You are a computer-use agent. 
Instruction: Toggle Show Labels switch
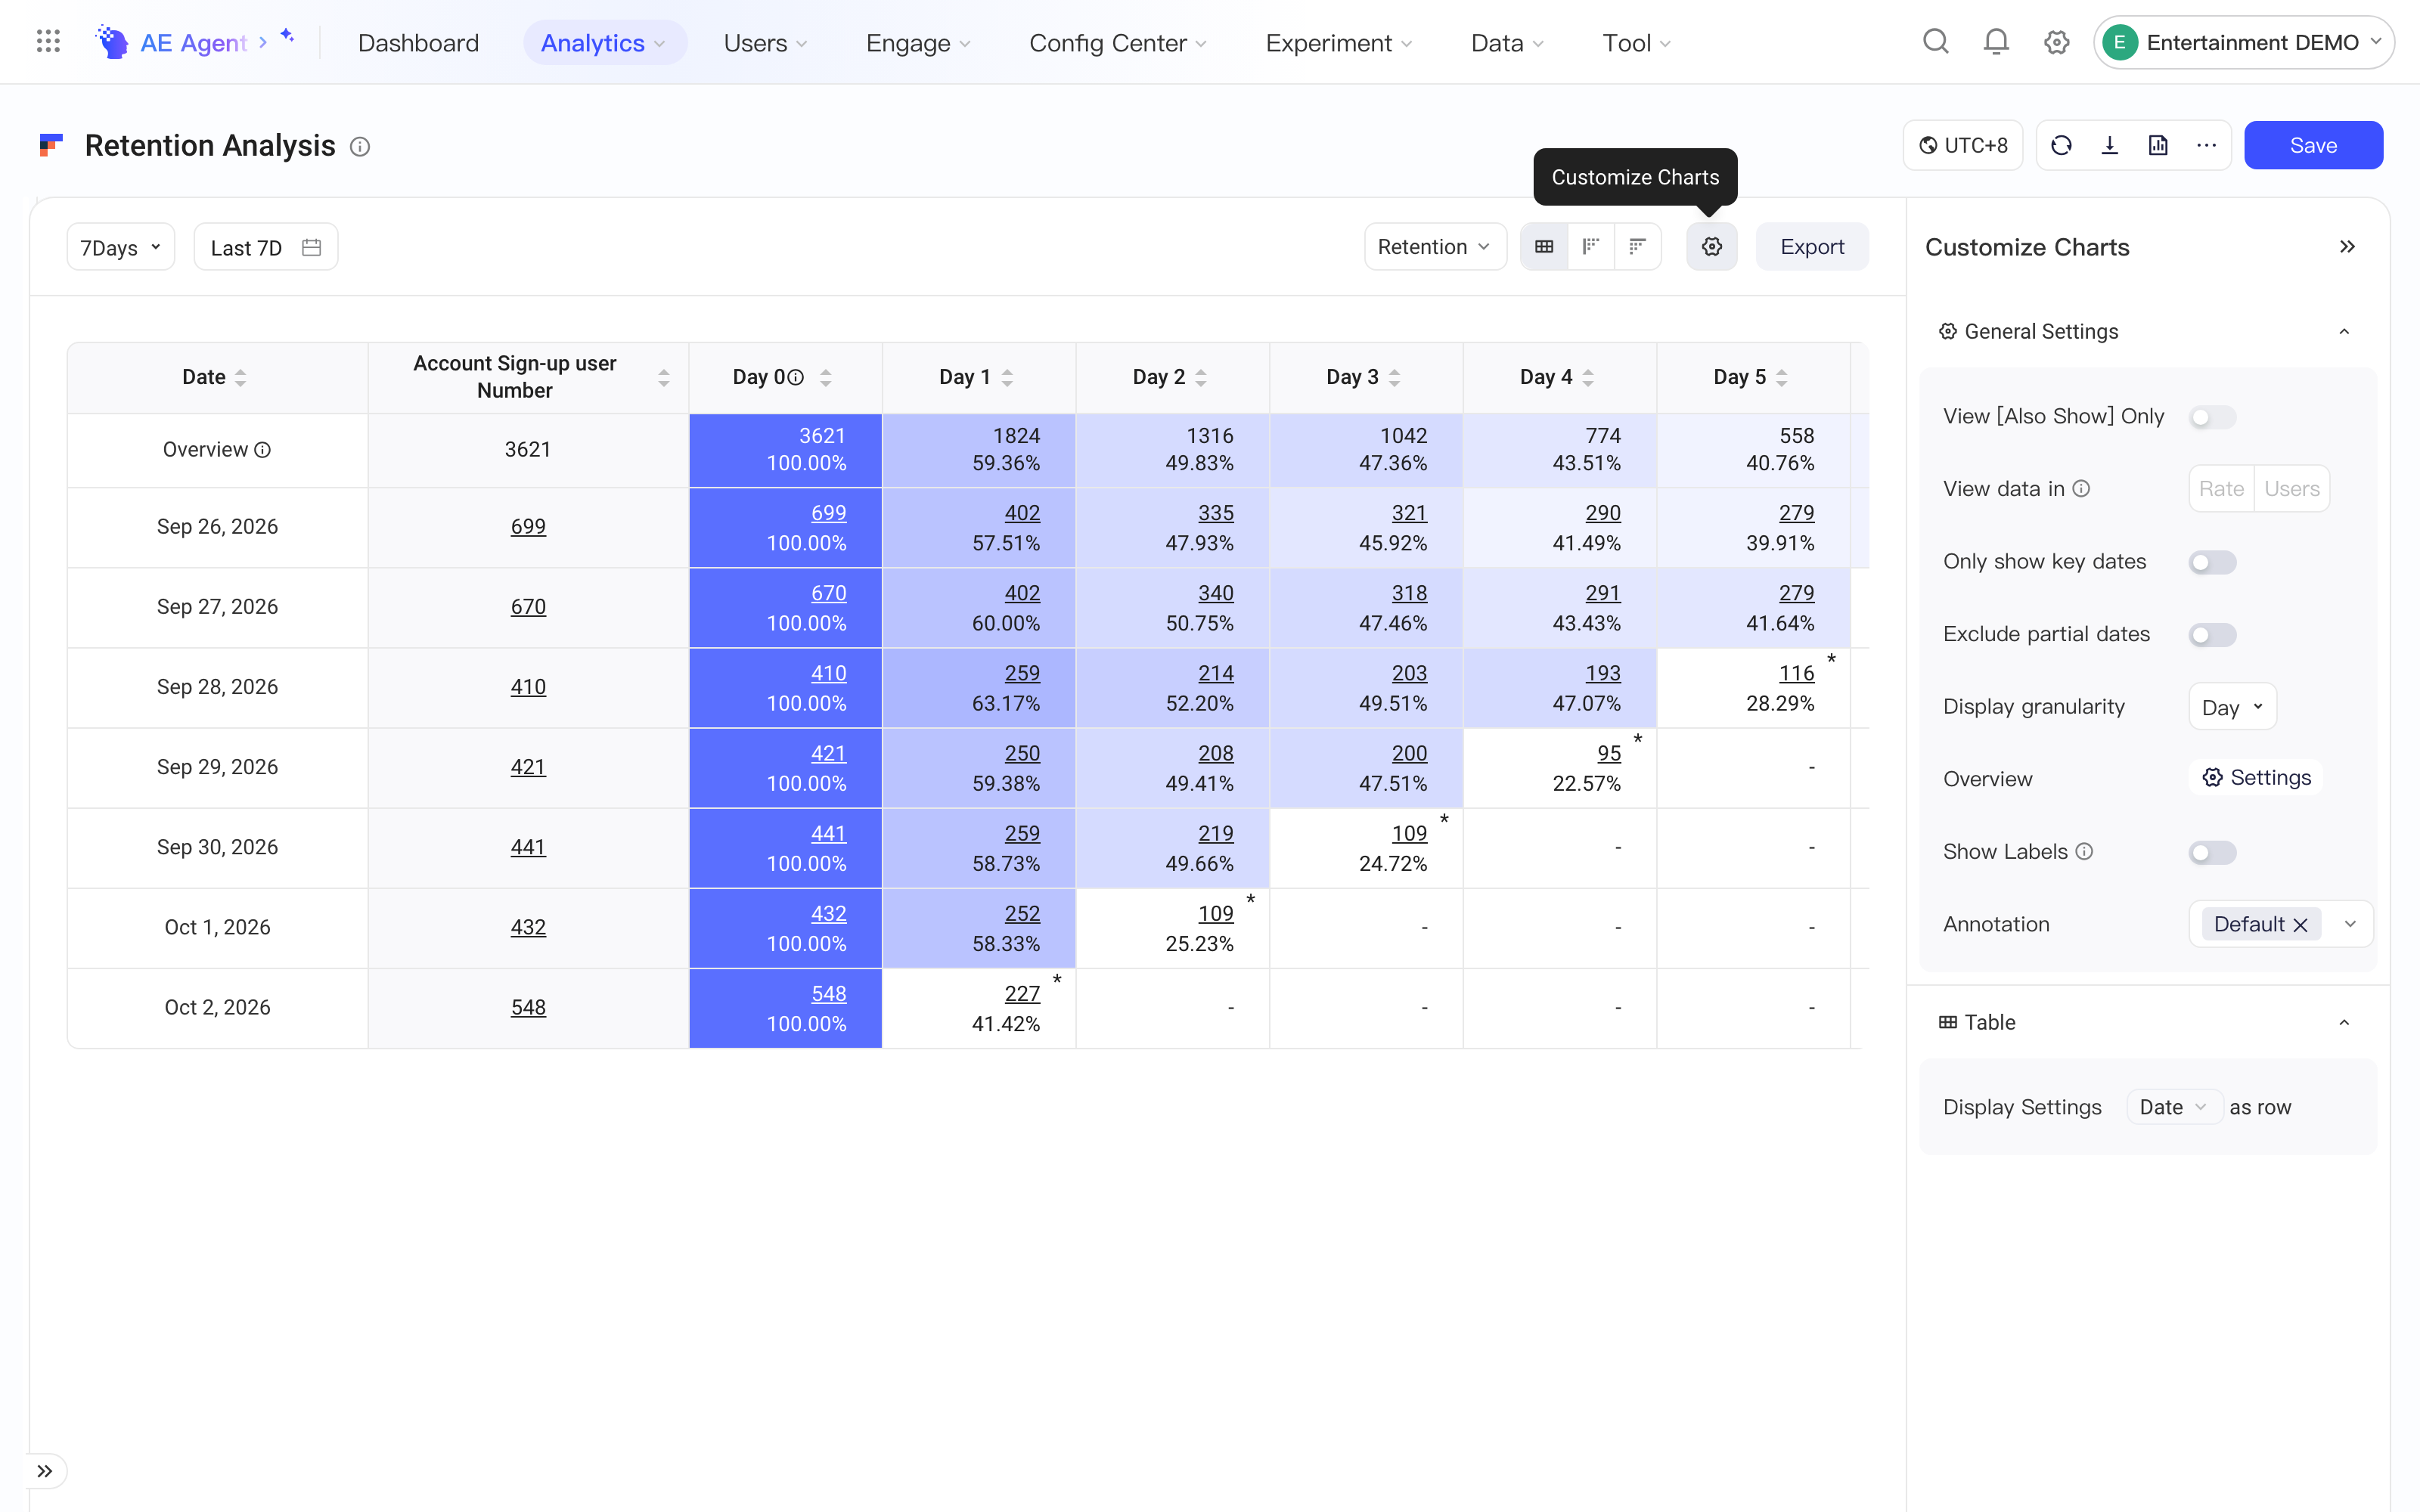point(2212,853)
